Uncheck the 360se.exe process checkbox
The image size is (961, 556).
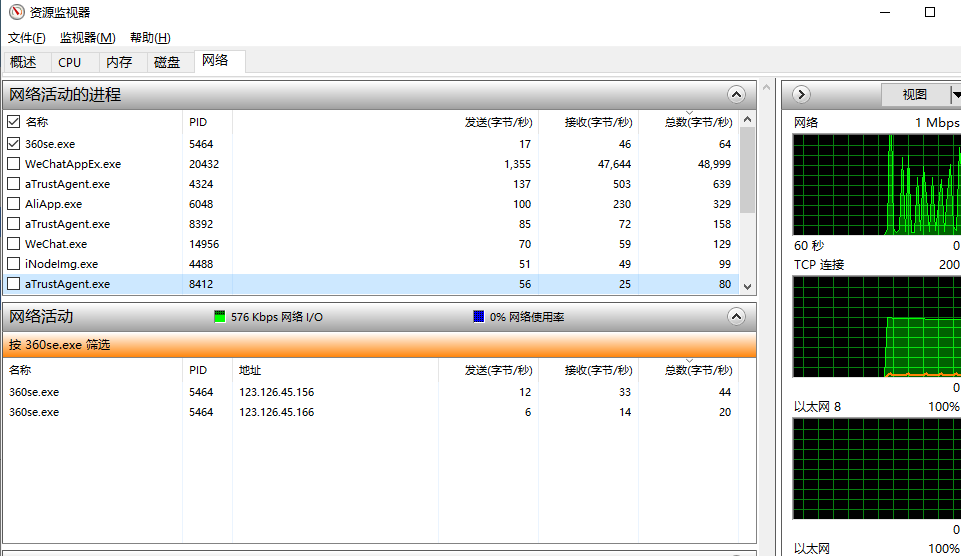[x=13, y=143]
